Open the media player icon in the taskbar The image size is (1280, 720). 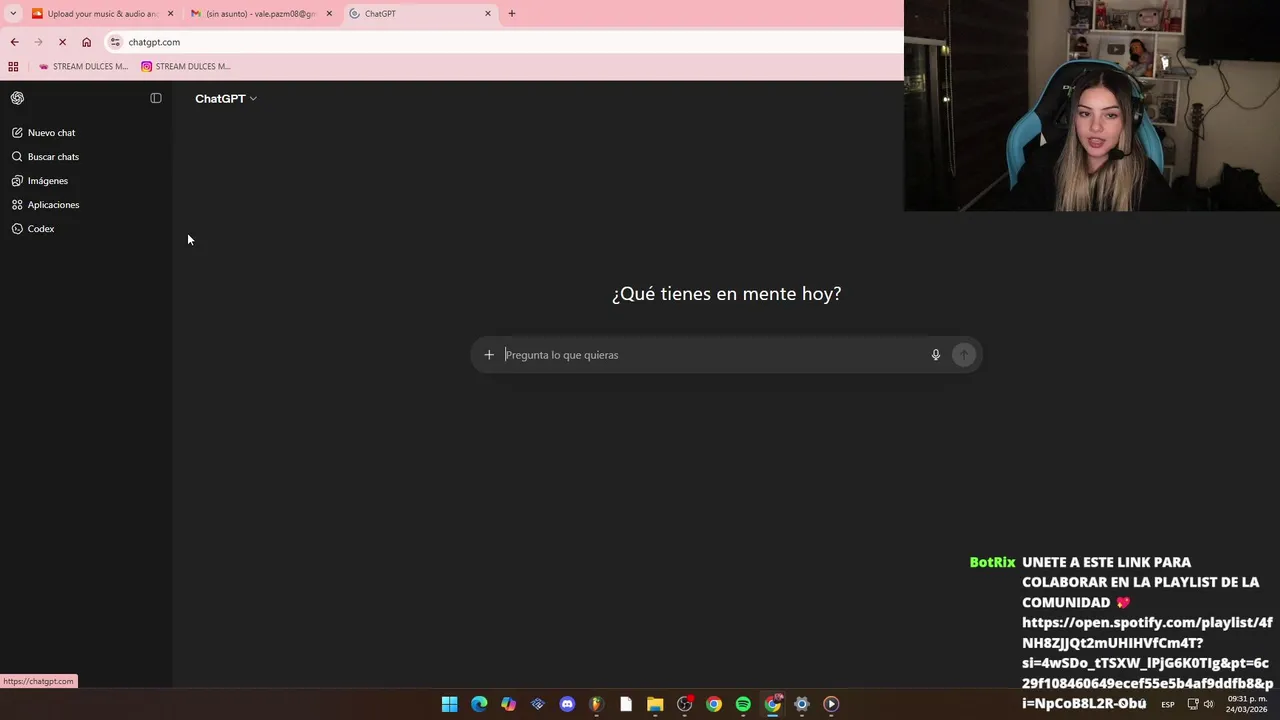(831, 704)
